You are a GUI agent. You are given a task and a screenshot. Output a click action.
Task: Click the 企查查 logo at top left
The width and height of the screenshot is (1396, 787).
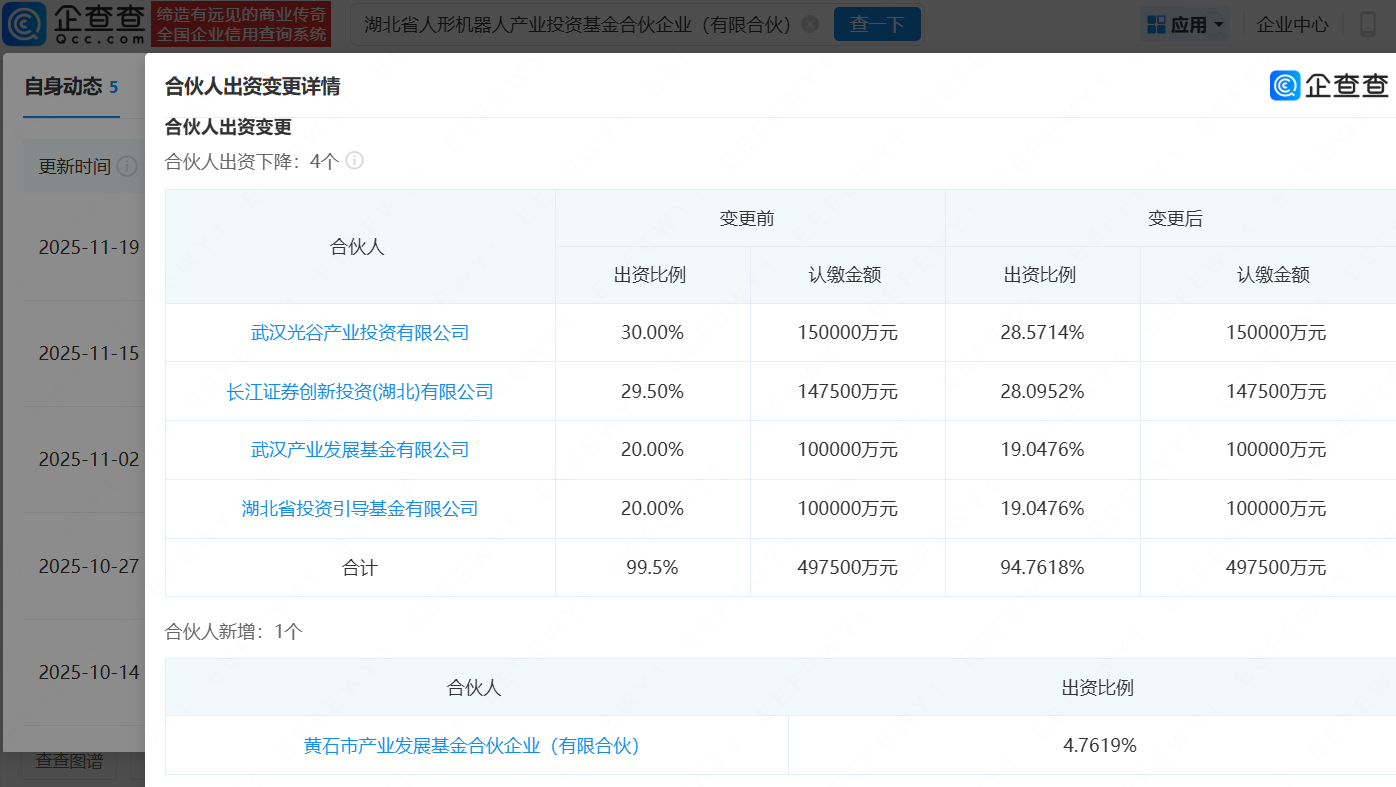click(x=70, y=24)
